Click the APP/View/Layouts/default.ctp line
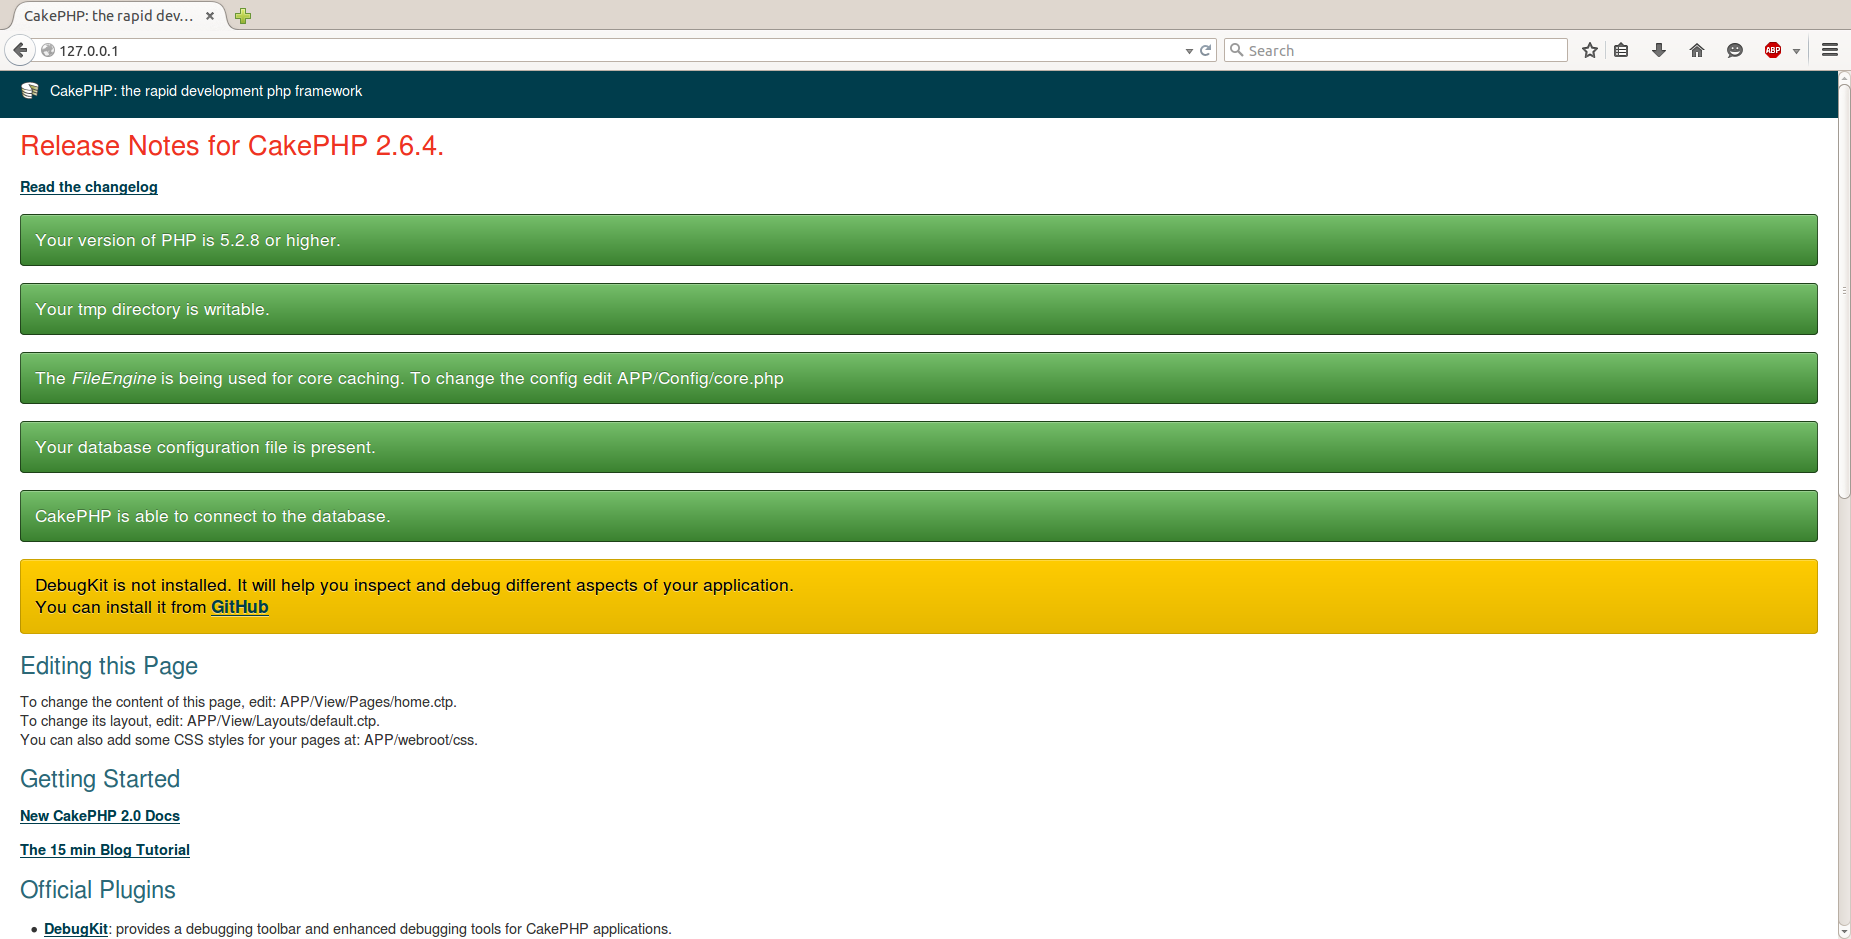 pos(200,721)
